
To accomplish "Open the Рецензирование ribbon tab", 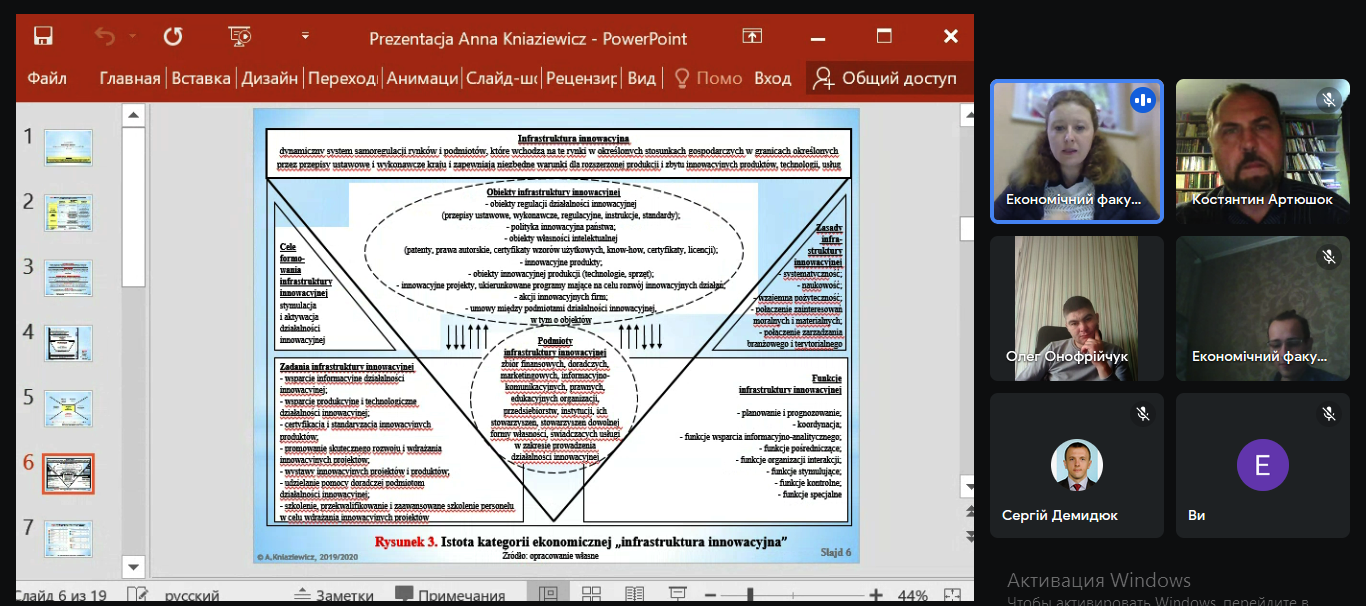I will (582, 78).
